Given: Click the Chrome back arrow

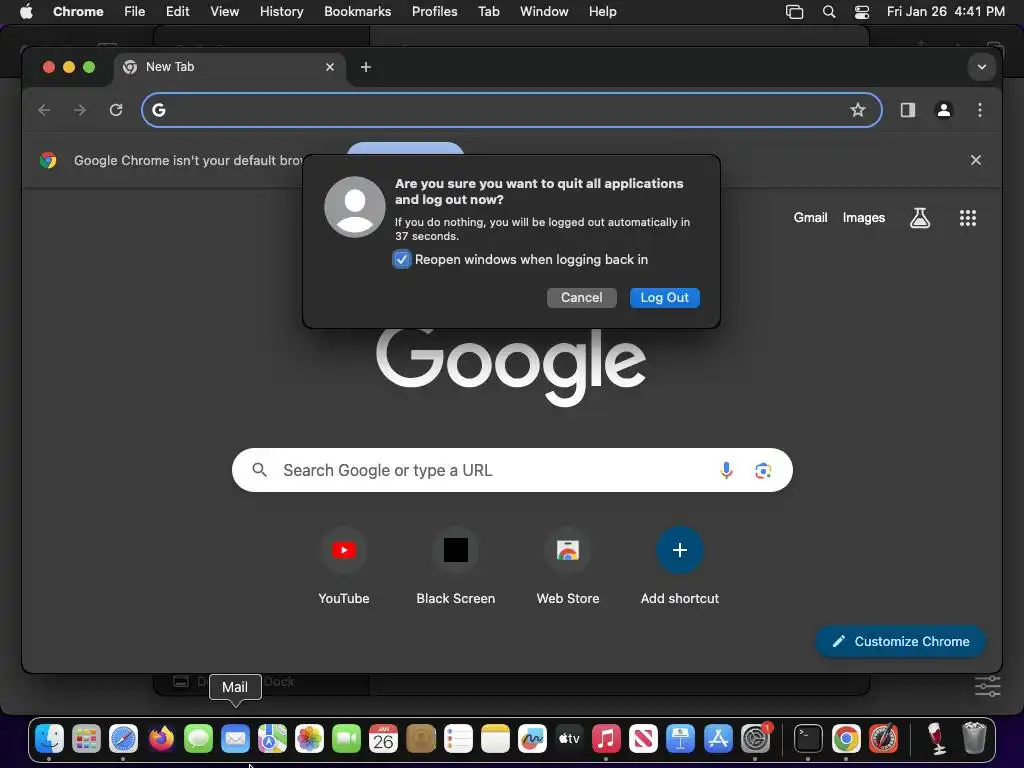Looking at the screenshot, I should coord(44,110).
